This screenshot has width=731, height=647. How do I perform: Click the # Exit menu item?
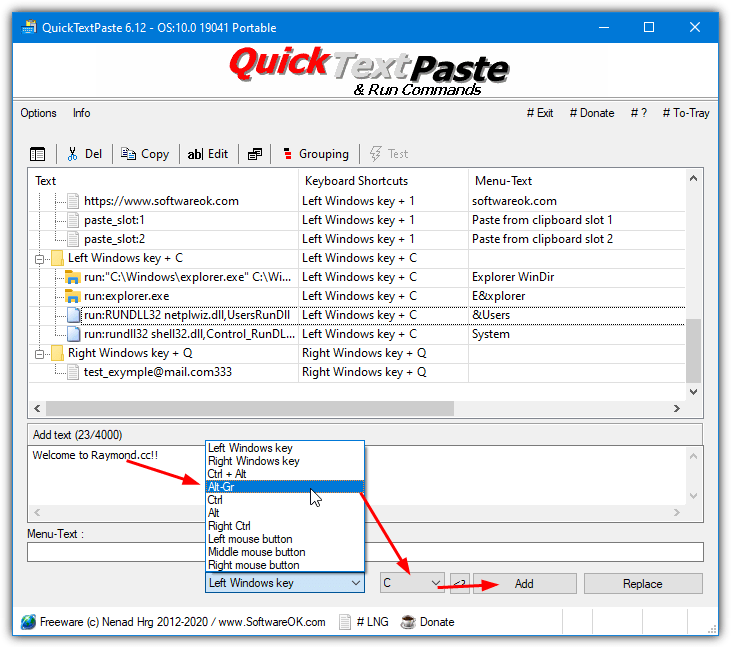(540, 113)
